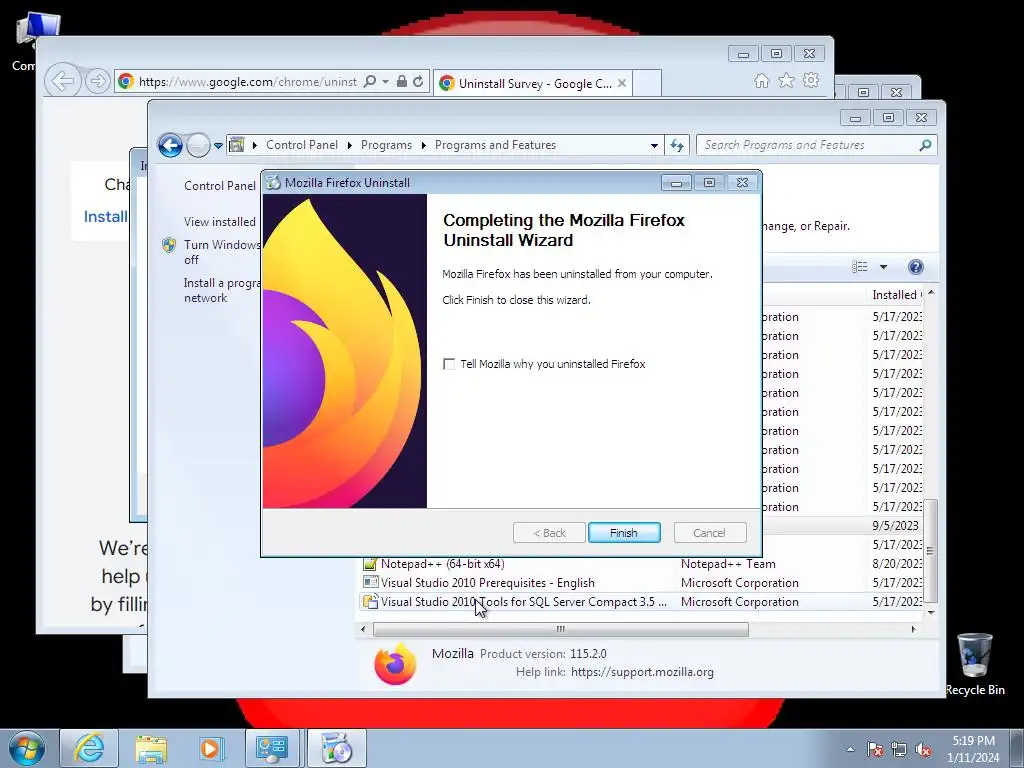1024x768 pixels.
Task: Click scroll right arrow of programs list
Action: pyautogui.click(x=914, y=629)
